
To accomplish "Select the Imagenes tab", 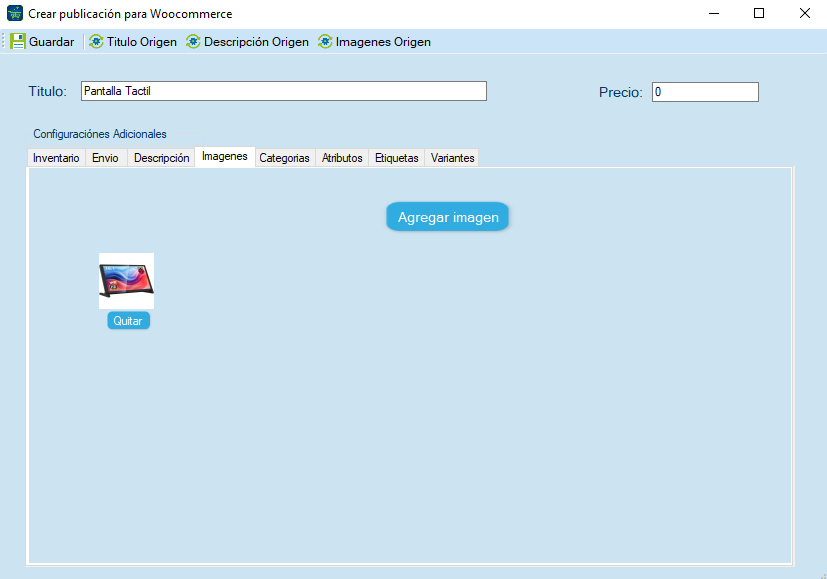I will (x=225, y=157).
